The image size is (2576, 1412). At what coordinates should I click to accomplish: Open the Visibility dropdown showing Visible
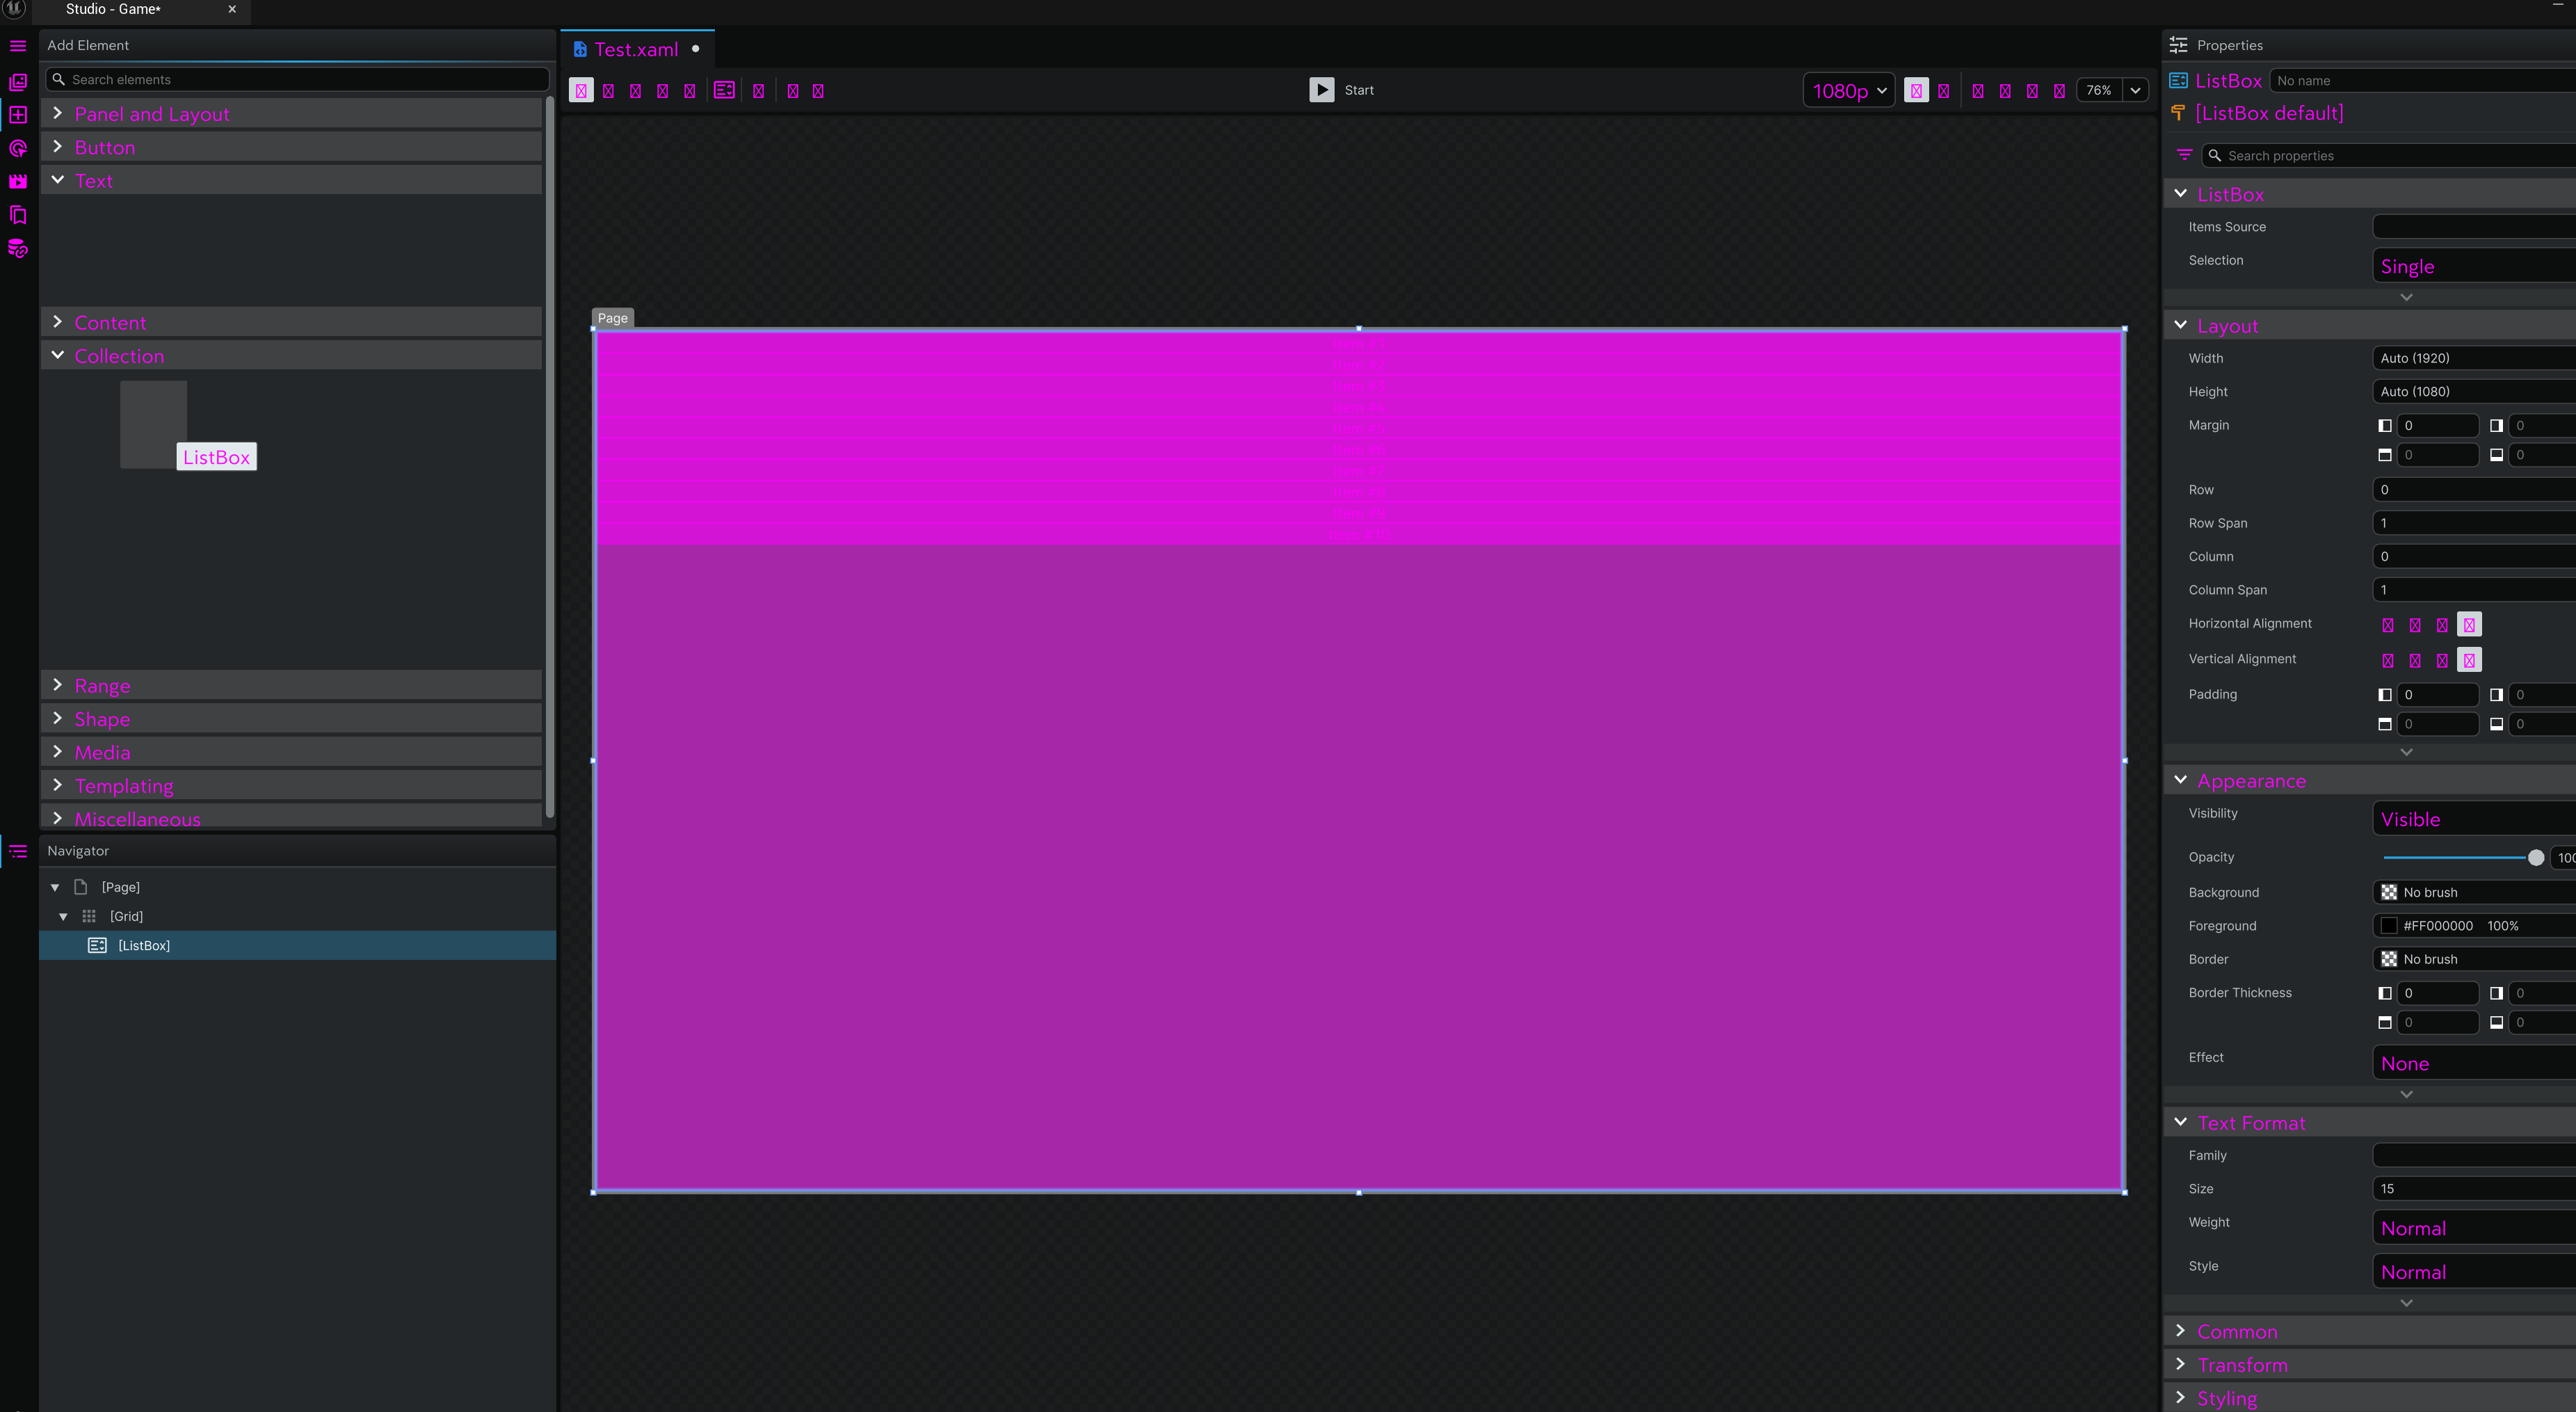click(x=2474, y=819)
